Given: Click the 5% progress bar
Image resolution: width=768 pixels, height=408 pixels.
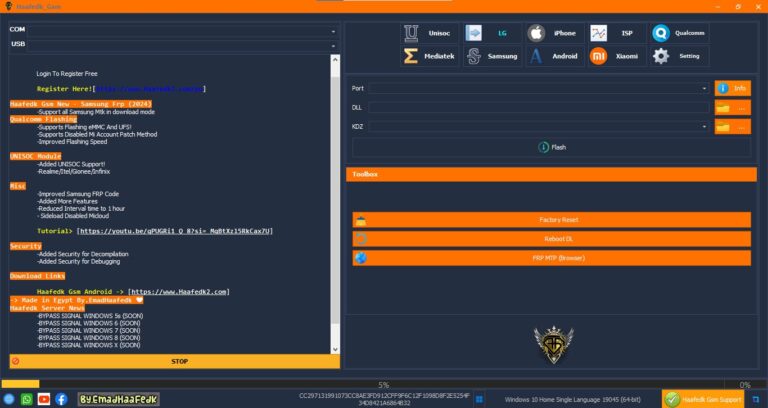Looking at the screenshot, I should point(362,384).
